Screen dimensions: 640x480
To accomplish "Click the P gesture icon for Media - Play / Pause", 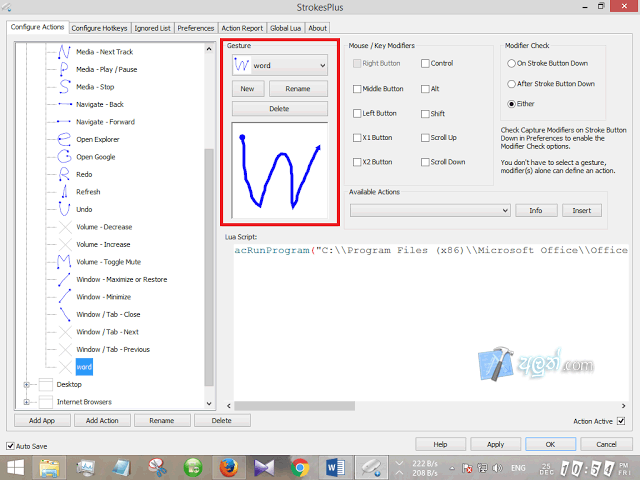I will click(64, 69).
